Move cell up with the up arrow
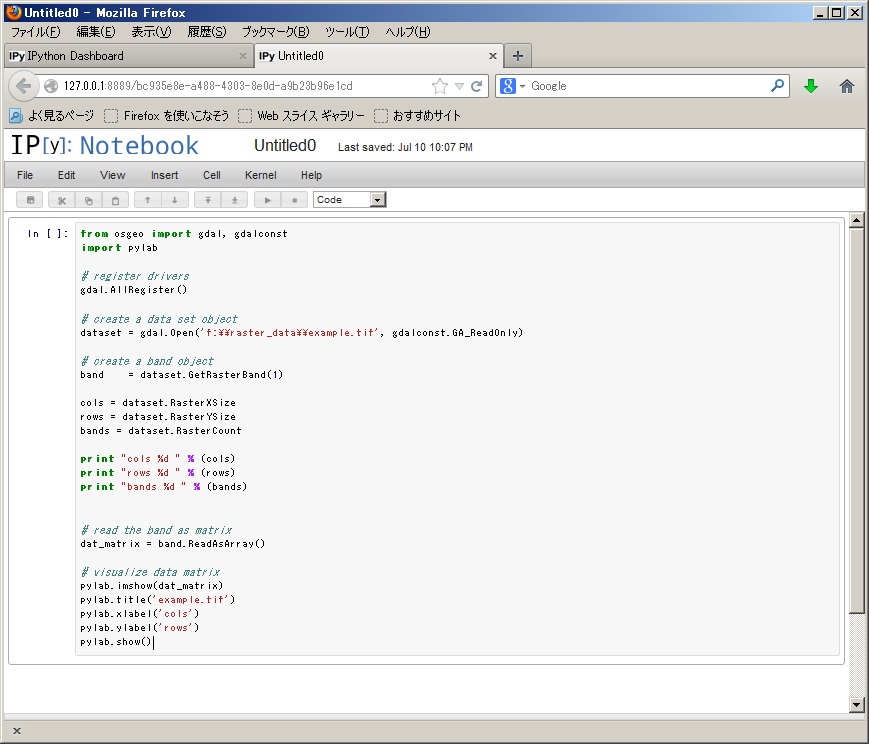This screenshot has width=869, height=744. click(x=148, y=200)
